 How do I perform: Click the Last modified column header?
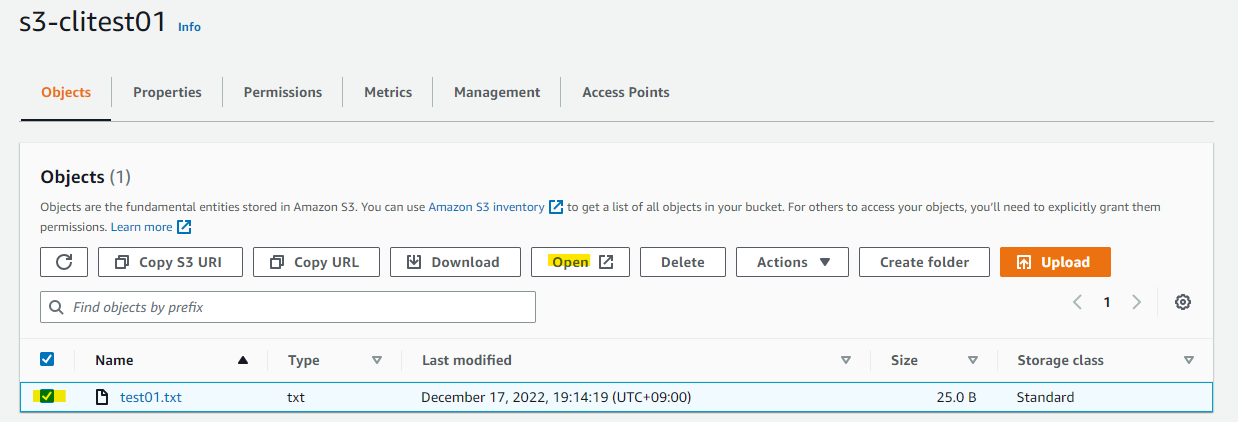pyautogui.click(x=467, y=360)
